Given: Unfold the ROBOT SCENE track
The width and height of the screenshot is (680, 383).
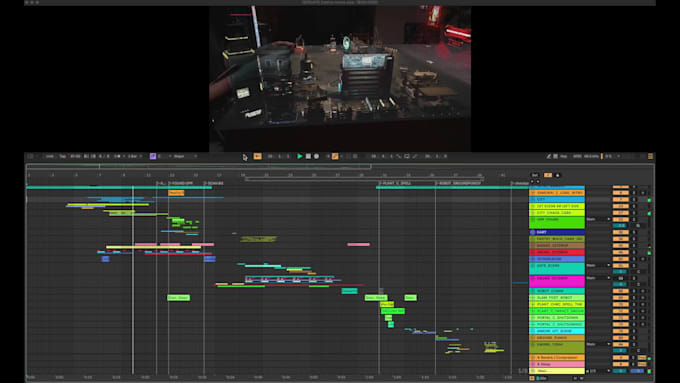Looking at the screenshot, I should tap(533, 291).
